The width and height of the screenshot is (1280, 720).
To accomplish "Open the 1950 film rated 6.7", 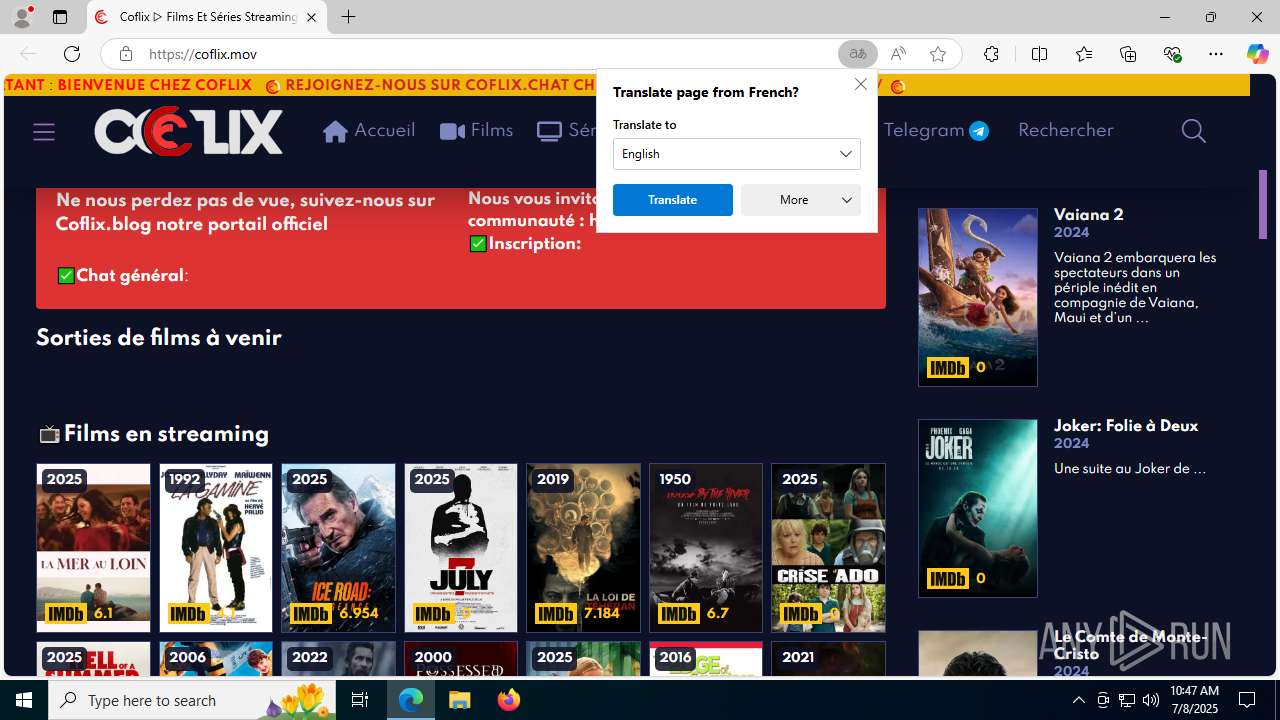I will coord(706,548).
